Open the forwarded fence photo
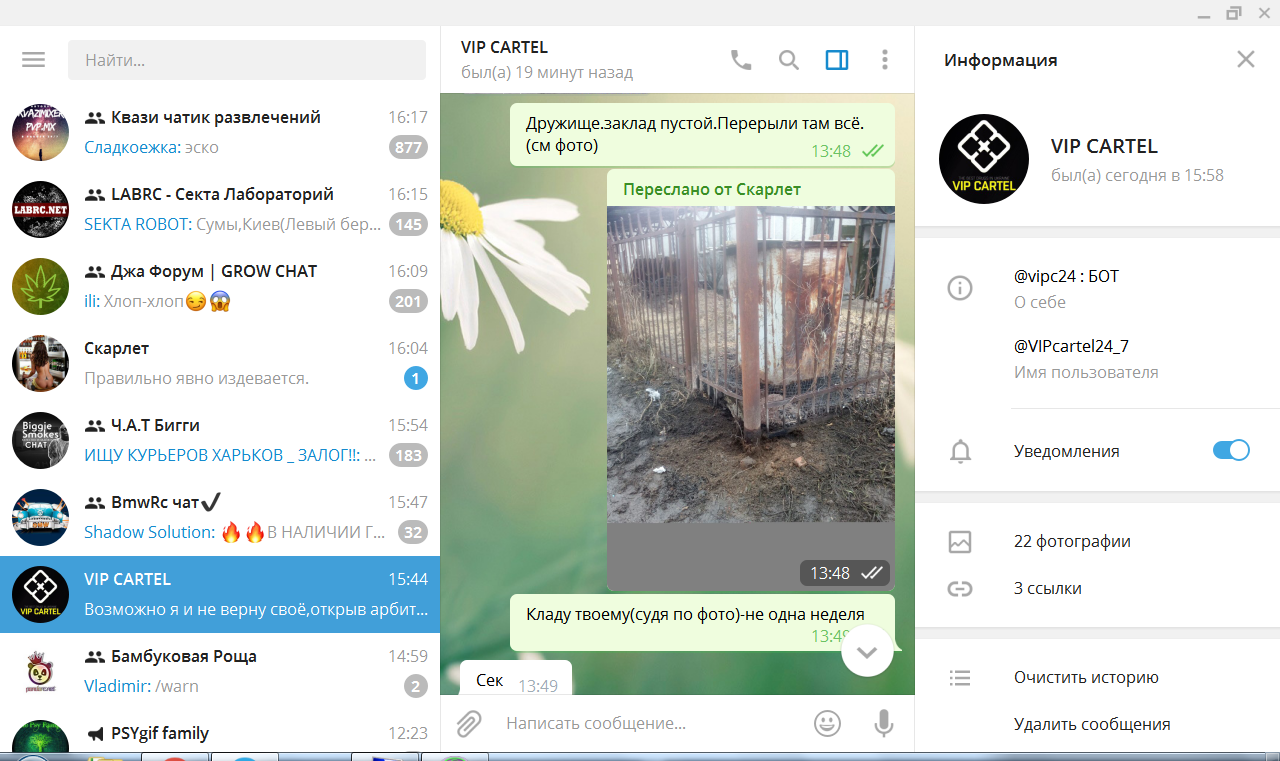Screen dimensions: 1280x761 coord(751,364)
